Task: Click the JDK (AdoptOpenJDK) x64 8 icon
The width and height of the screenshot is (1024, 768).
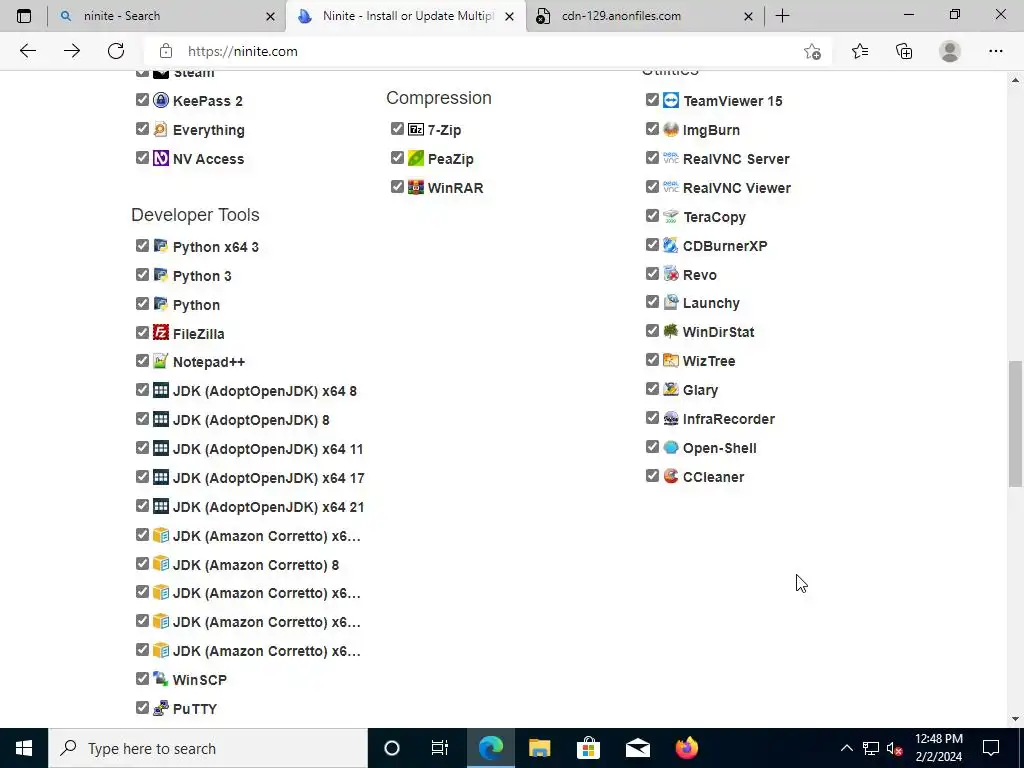Action: [161, 390]
